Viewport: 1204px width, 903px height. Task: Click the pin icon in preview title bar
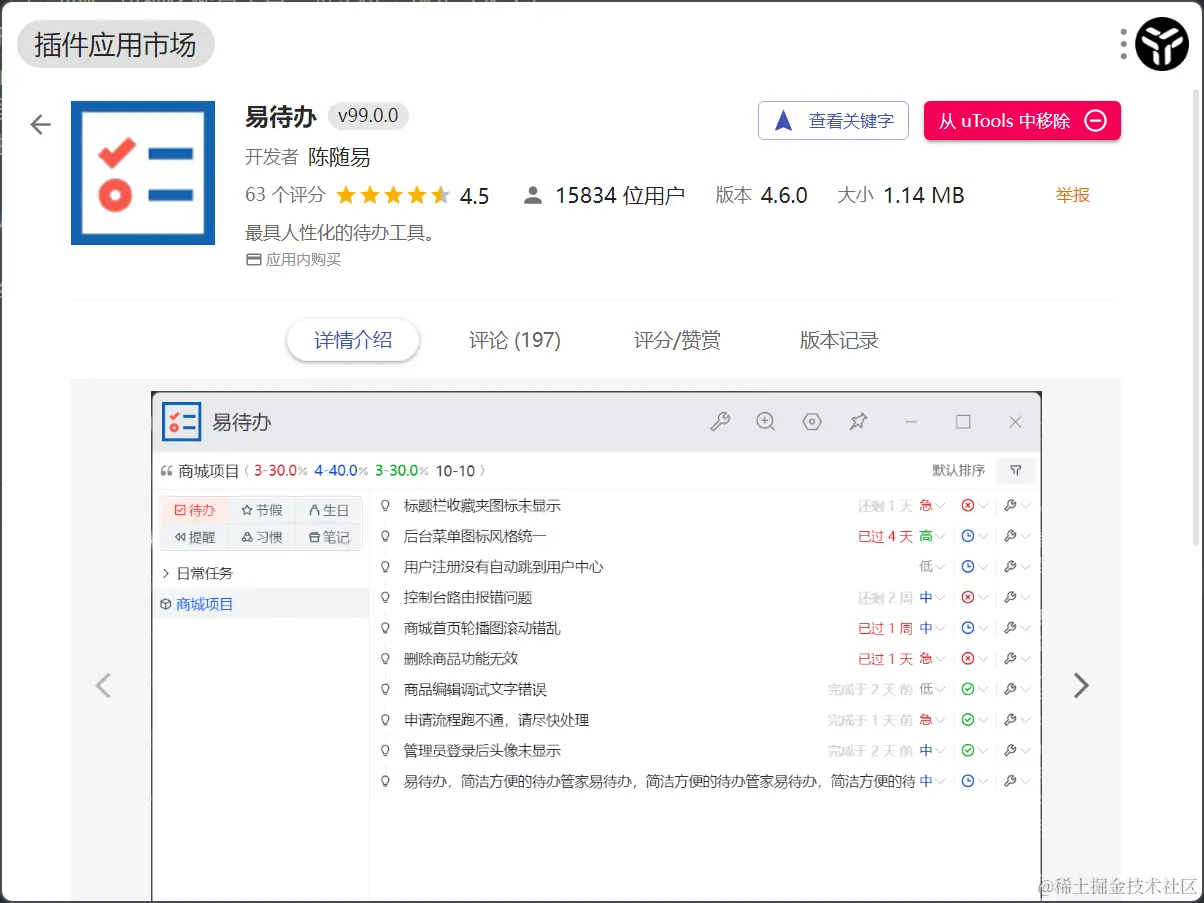coord(858,422)
